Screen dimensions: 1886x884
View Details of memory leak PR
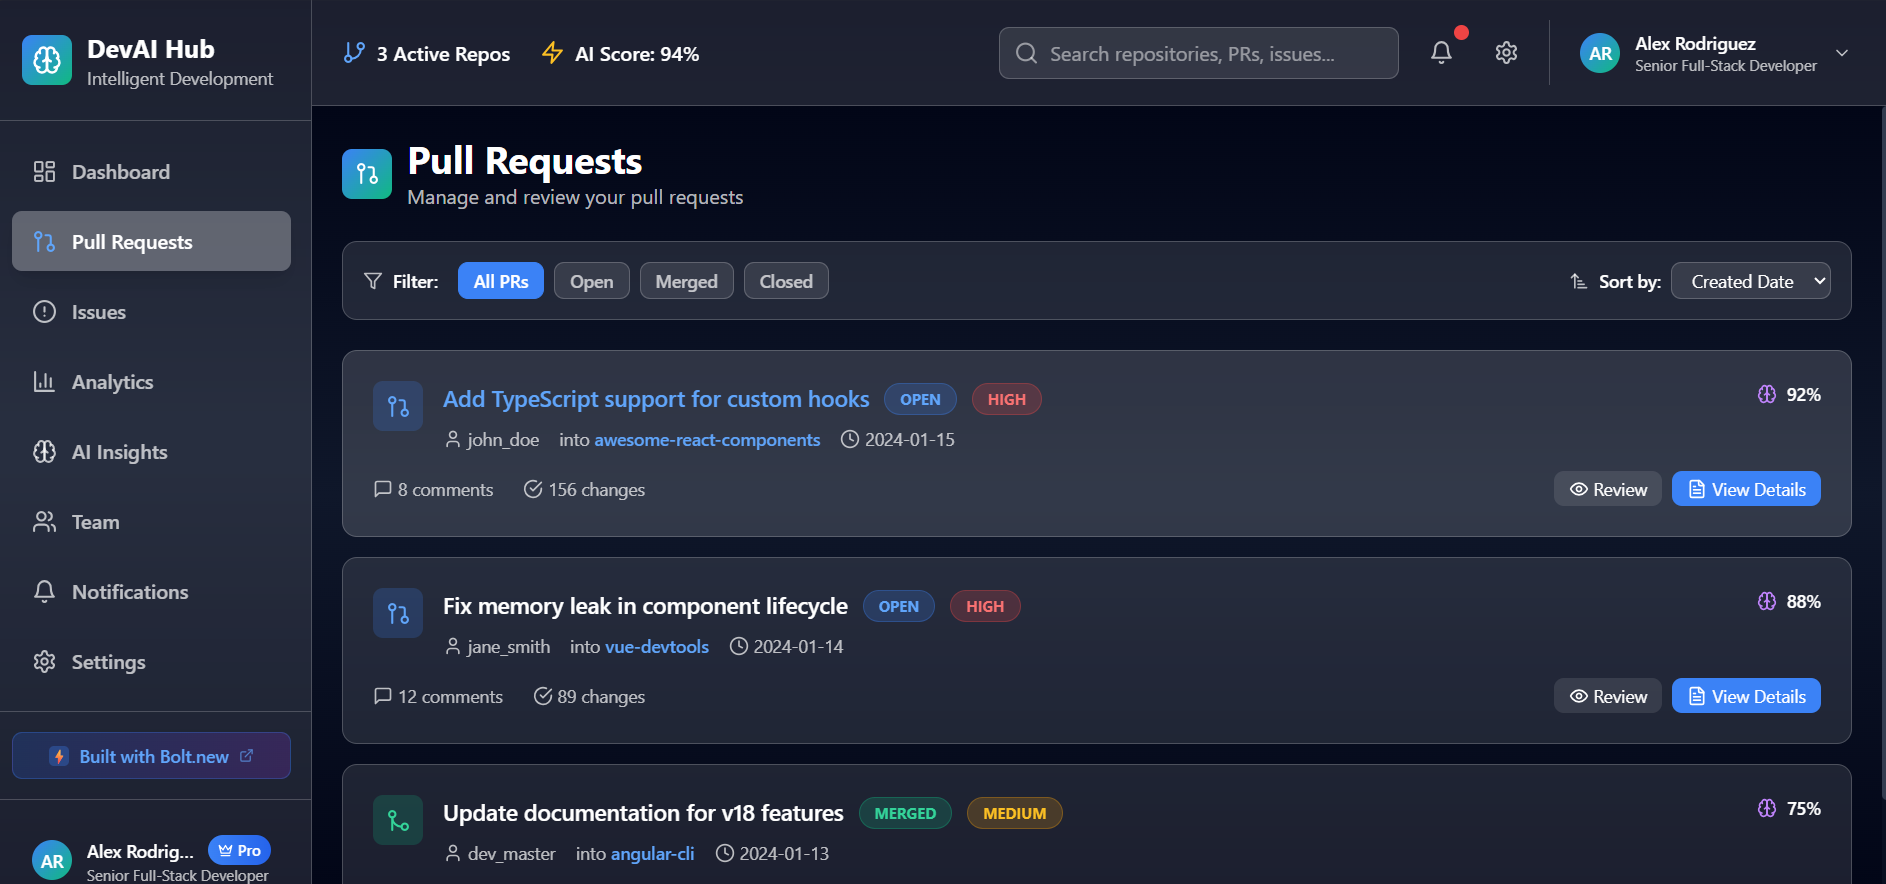coord(1746,696)
